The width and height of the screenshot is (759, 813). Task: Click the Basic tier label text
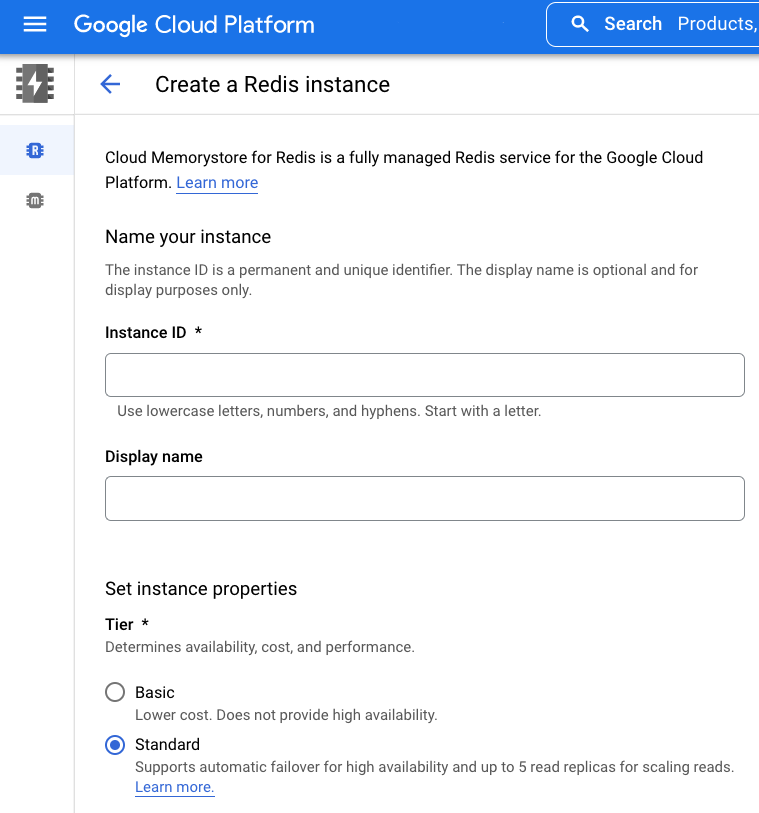(x=155, y=692)
